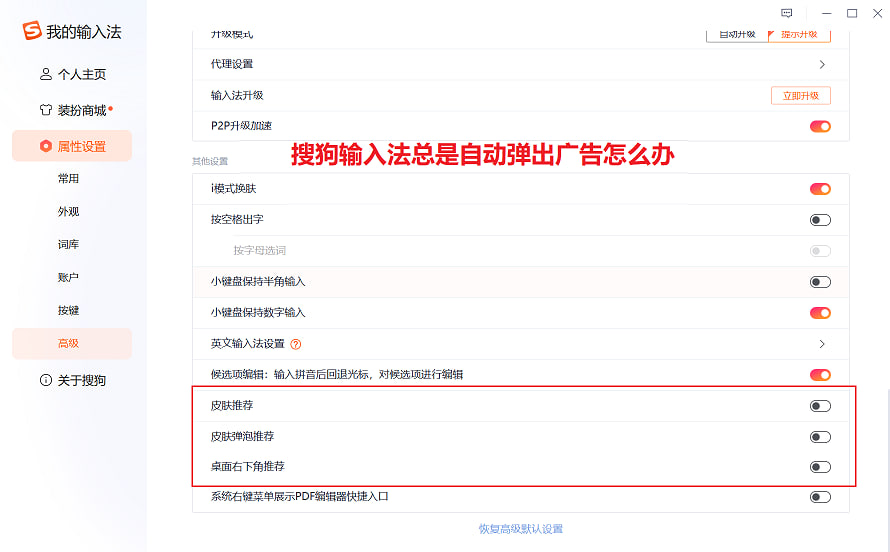Toggle 系统右键菜单展示PDF编辑器快捷入口 switch
Image resolution: width=890 pixels, height=552 pixels.
(820, 498)
